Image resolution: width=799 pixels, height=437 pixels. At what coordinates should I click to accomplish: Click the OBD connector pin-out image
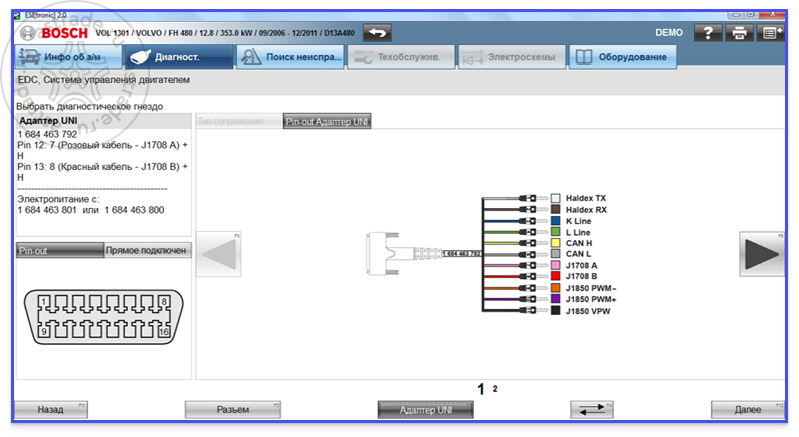pos(103,317)
